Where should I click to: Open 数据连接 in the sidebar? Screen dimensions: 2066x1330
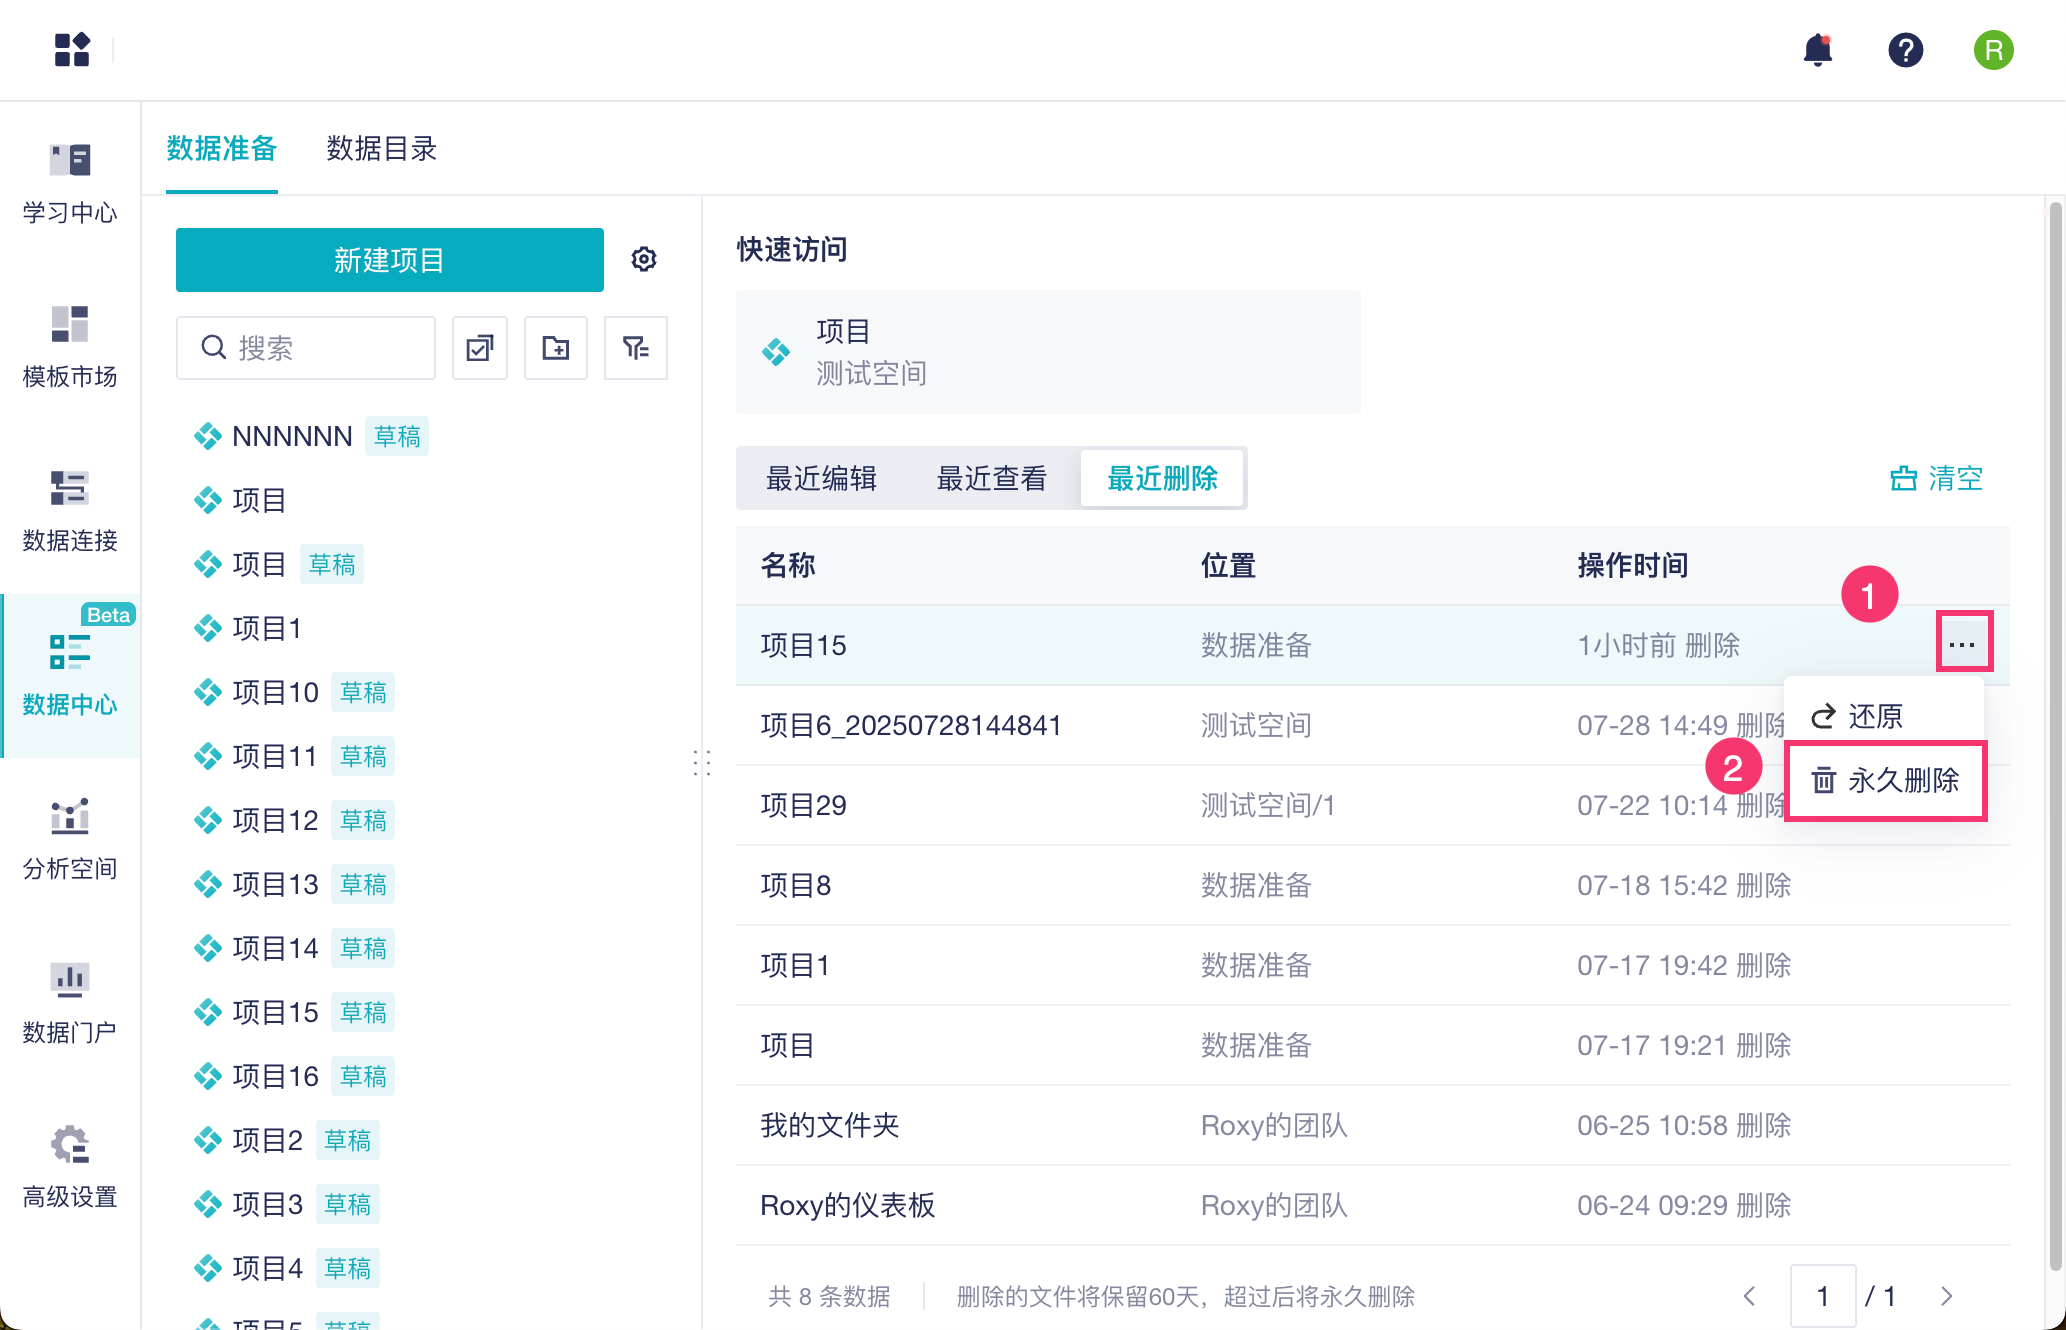[x=70, y=511]
